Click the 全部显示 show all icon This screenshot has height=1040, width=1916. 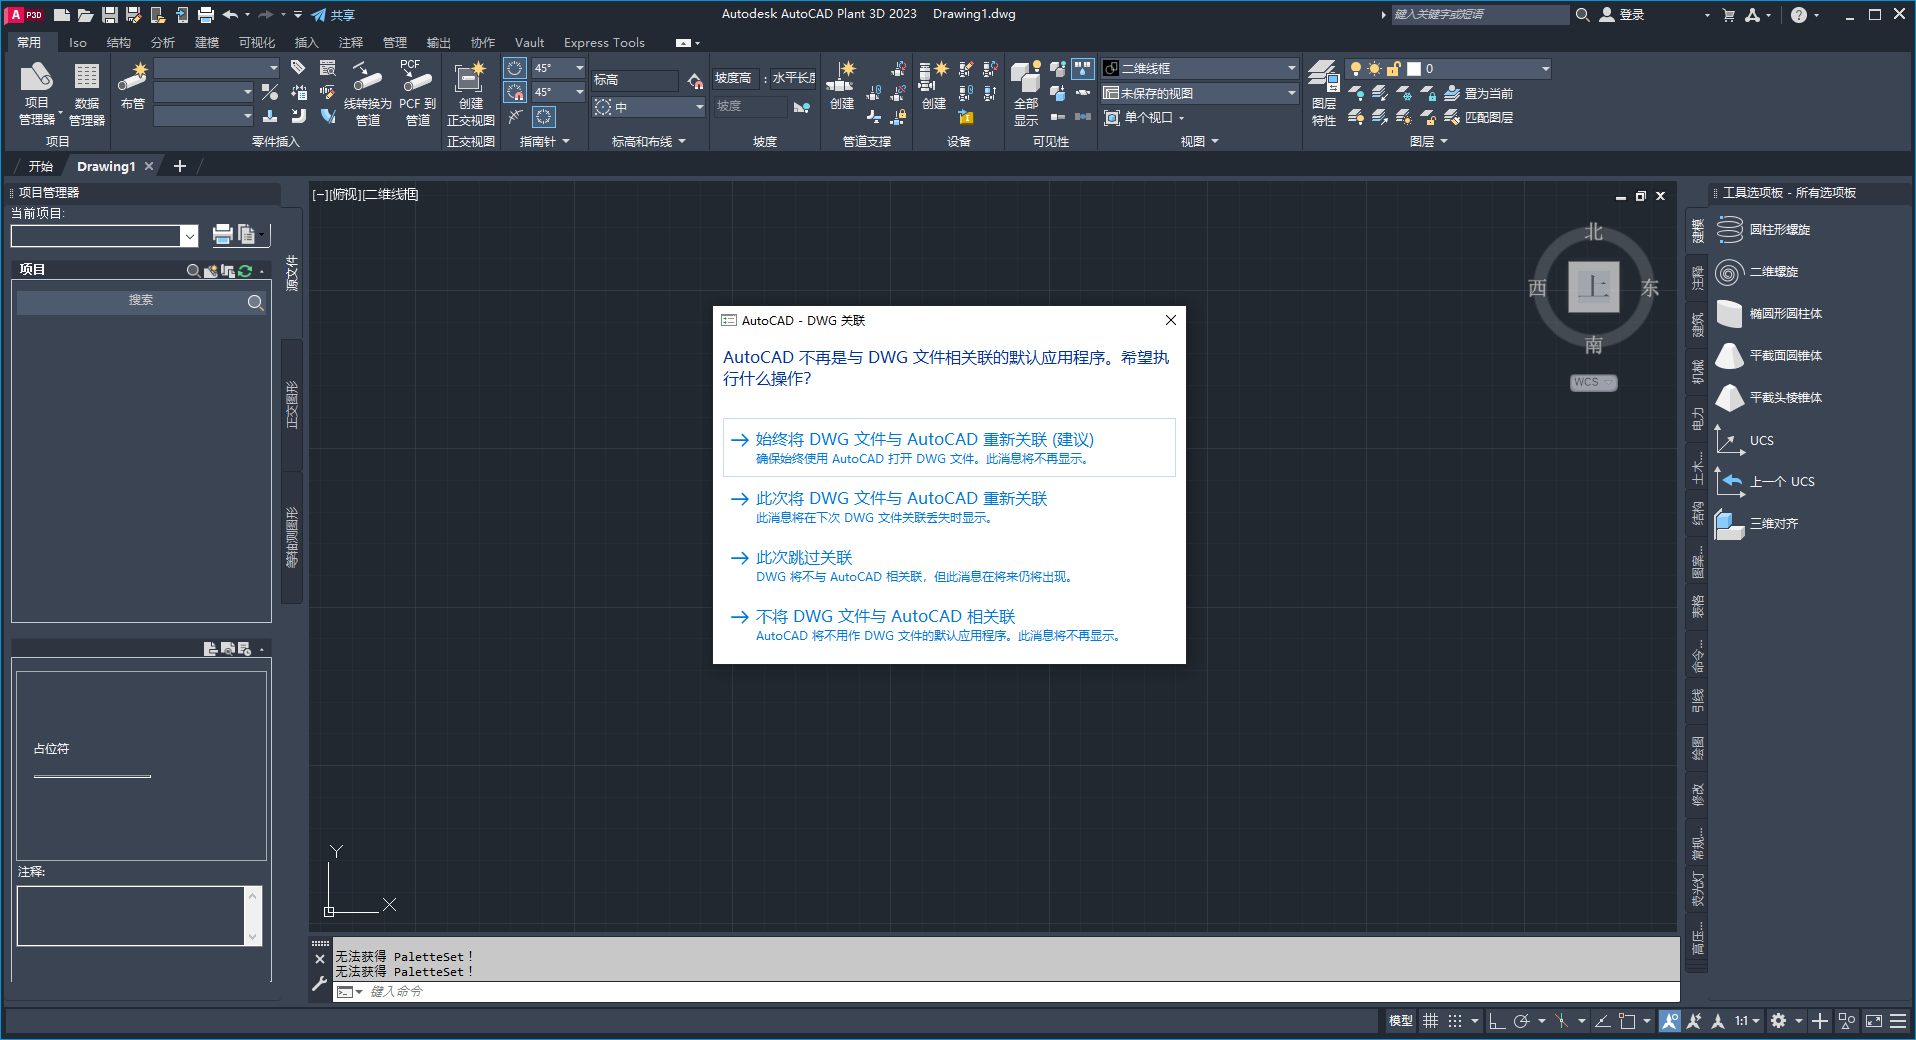tap(1026, 92)
